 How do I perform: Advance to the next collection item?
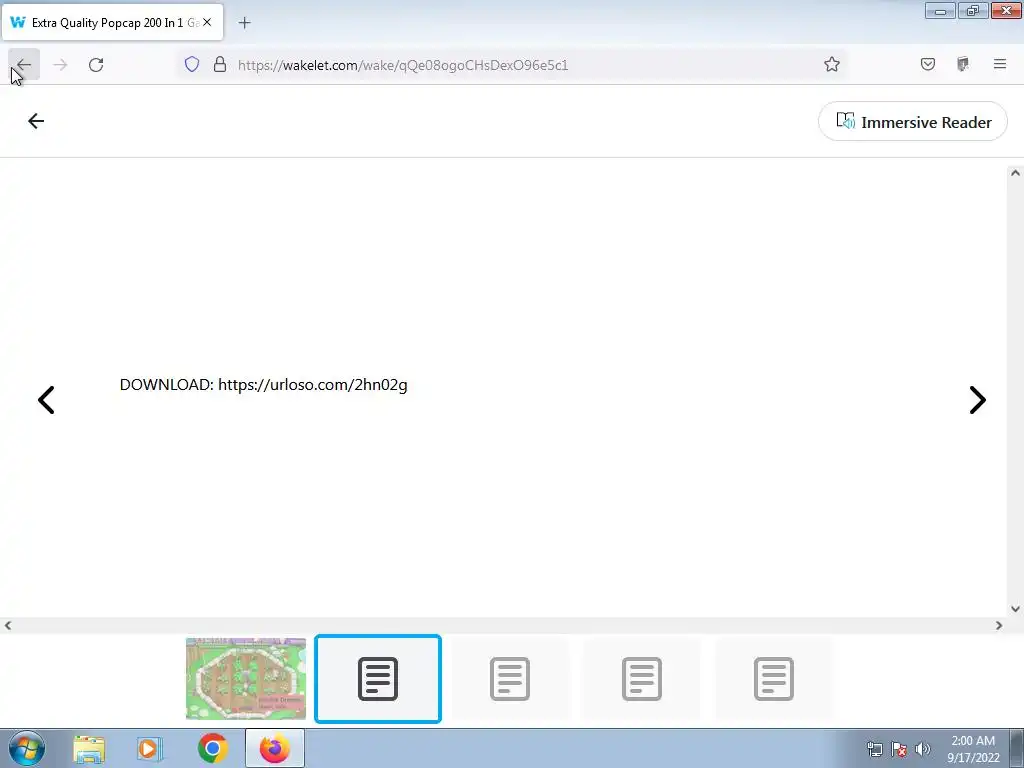tap(977, 400)
